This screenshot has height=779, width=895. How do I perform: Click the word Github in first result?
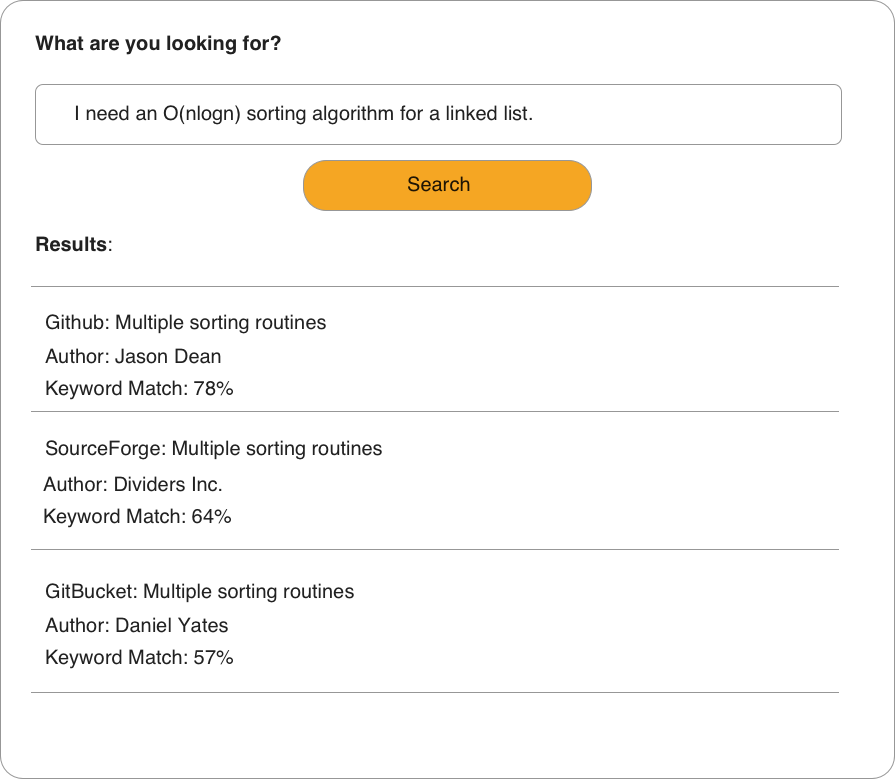pyautogui.click(x=77, y=323)
